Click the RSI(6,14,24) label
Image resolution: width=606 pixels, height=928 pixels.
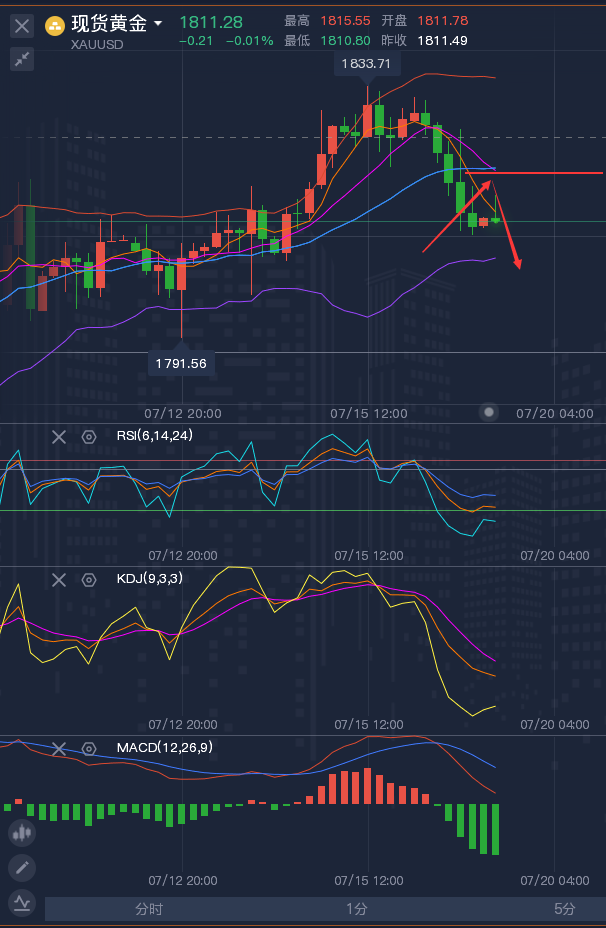coord(154,436)
